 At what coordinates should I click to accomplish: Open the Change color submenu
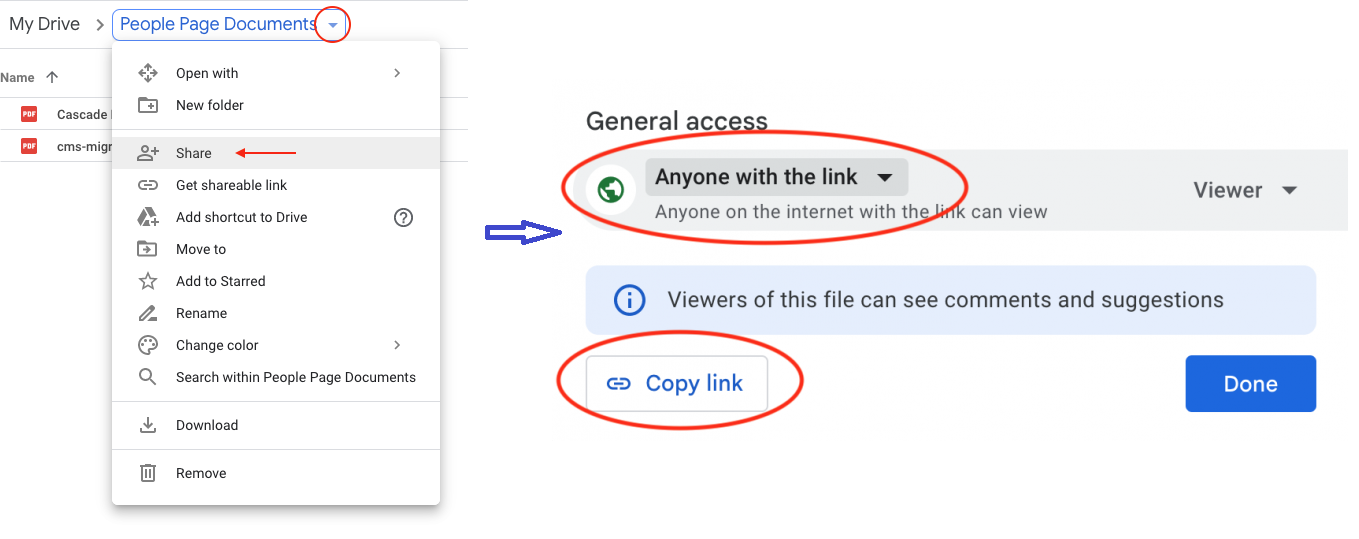pyautogui.click(x=276, y=345)
